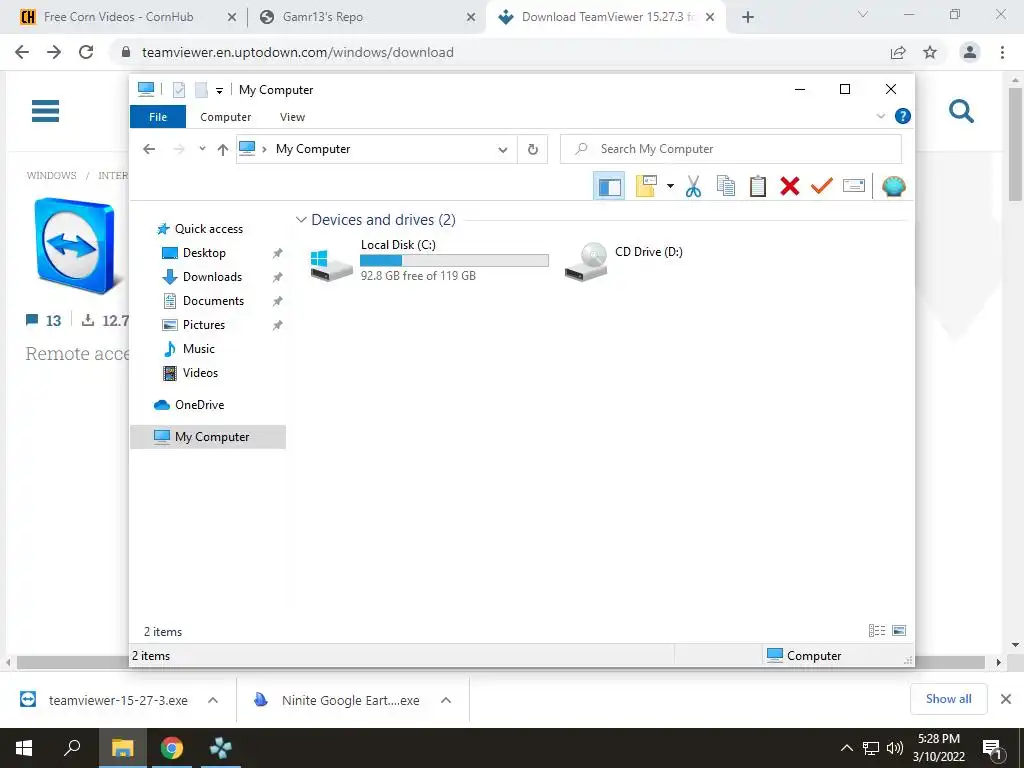Click the WINDOWS breadcrumb link on webpage

52,176
